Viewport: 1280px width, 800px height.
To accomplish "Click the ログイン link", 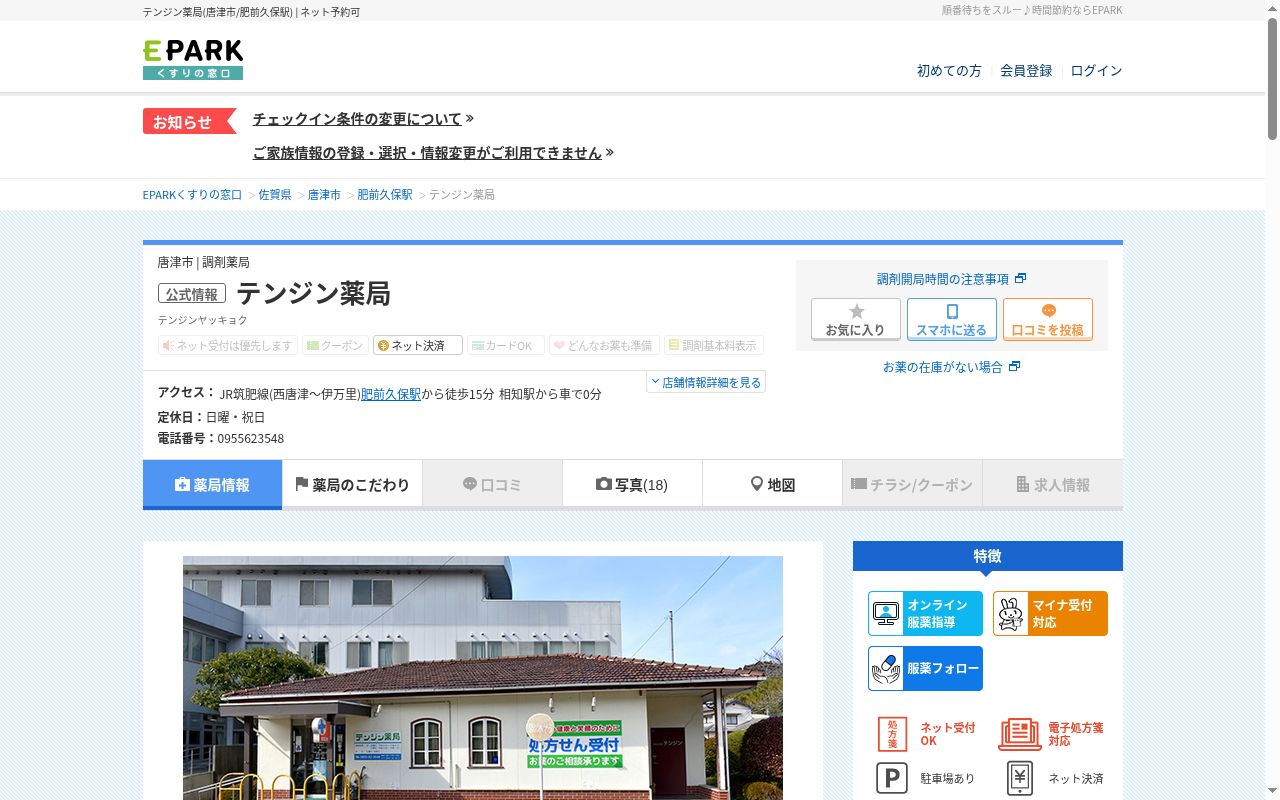I will [1096, 71].
